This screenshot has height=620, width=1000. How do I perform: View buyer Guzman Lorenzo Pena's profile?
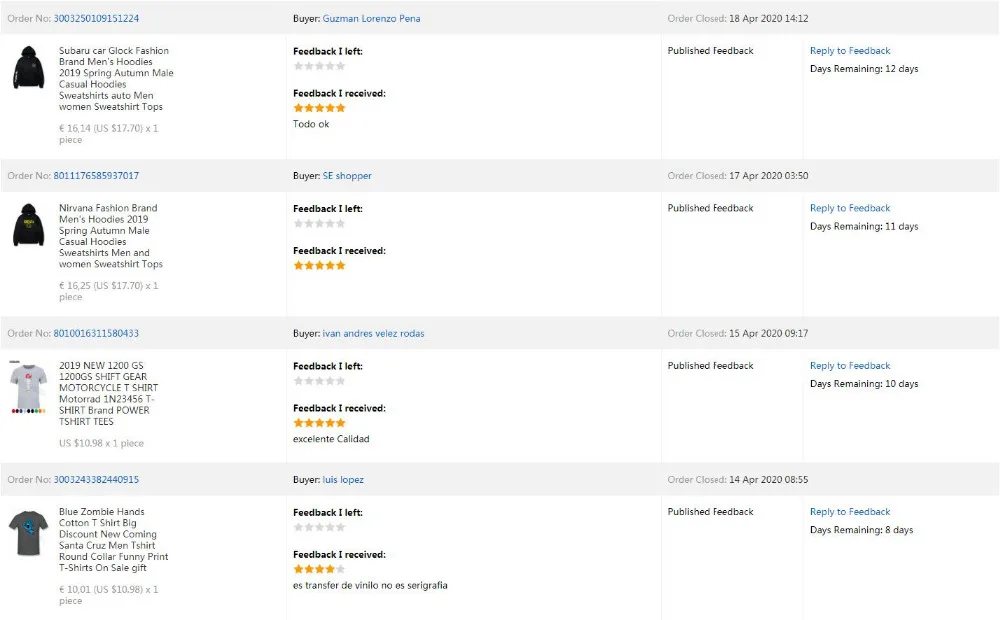[x=371, y=18]
